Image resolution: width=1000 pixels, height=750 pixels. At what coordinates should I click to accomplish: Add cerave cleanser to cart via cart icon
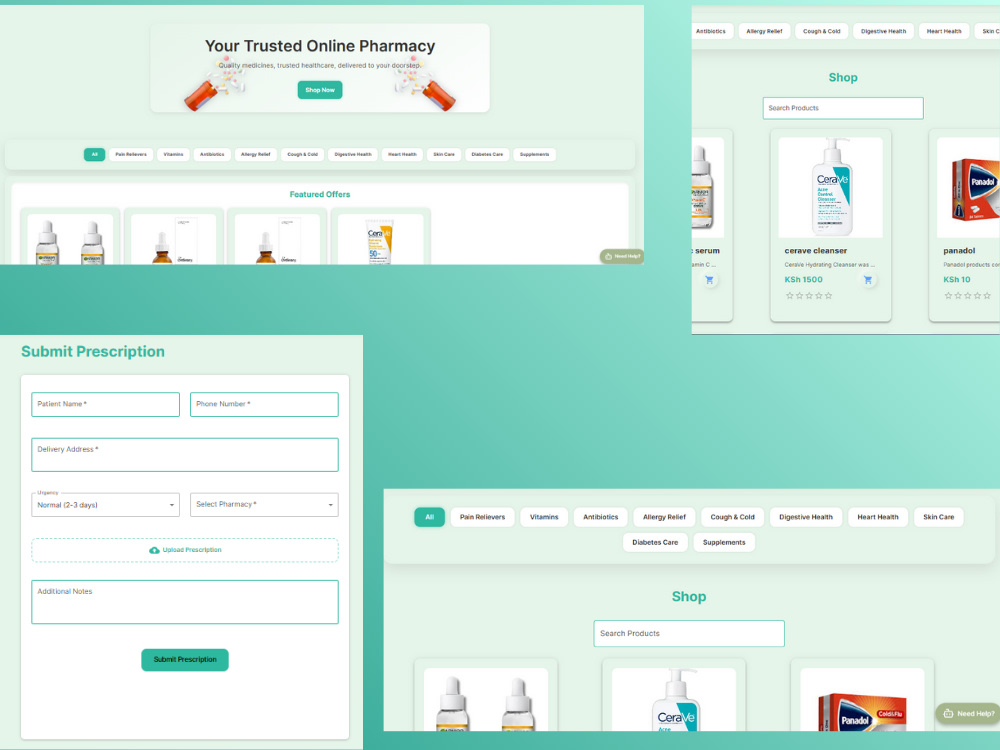[x=867, y=280]
